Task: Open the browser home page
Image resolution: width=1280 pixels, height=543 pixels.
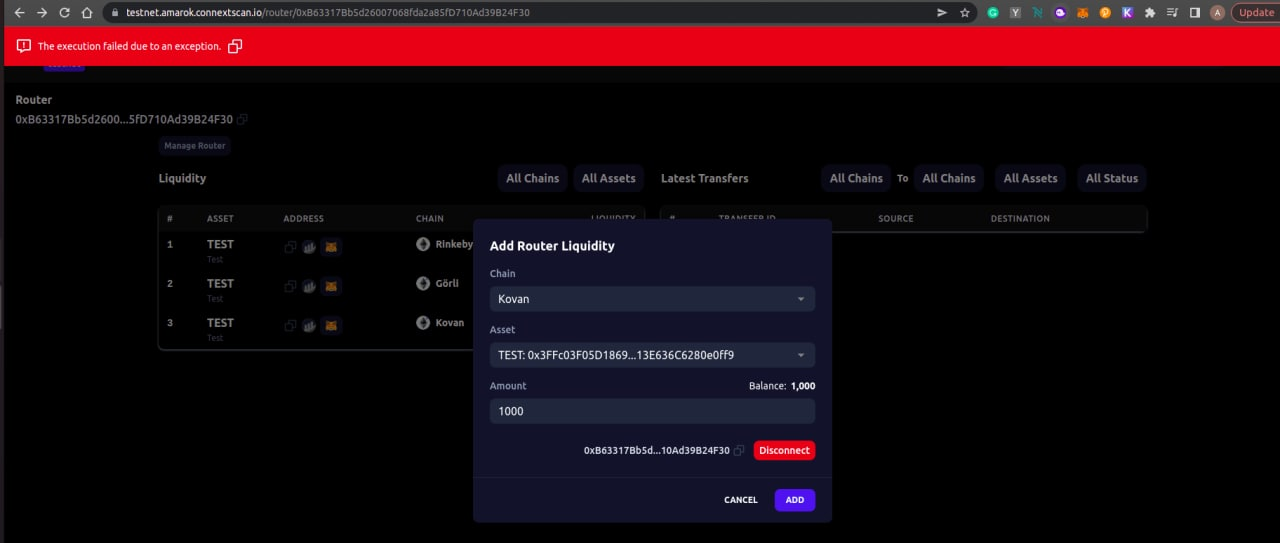Action: click(x=87, y=13)
